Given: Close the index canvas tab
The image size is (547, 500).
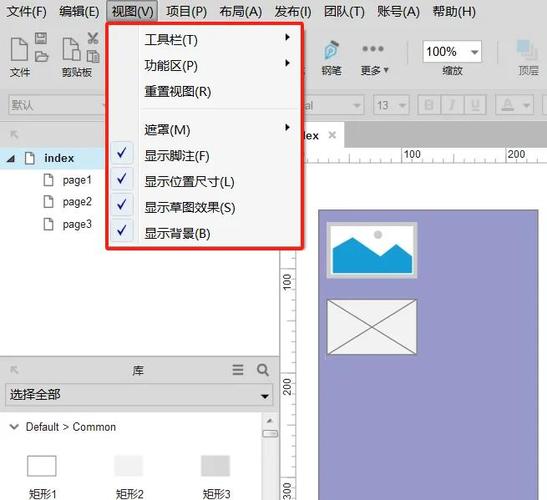Looking at the screenshot, I should [x=332, y=135].
